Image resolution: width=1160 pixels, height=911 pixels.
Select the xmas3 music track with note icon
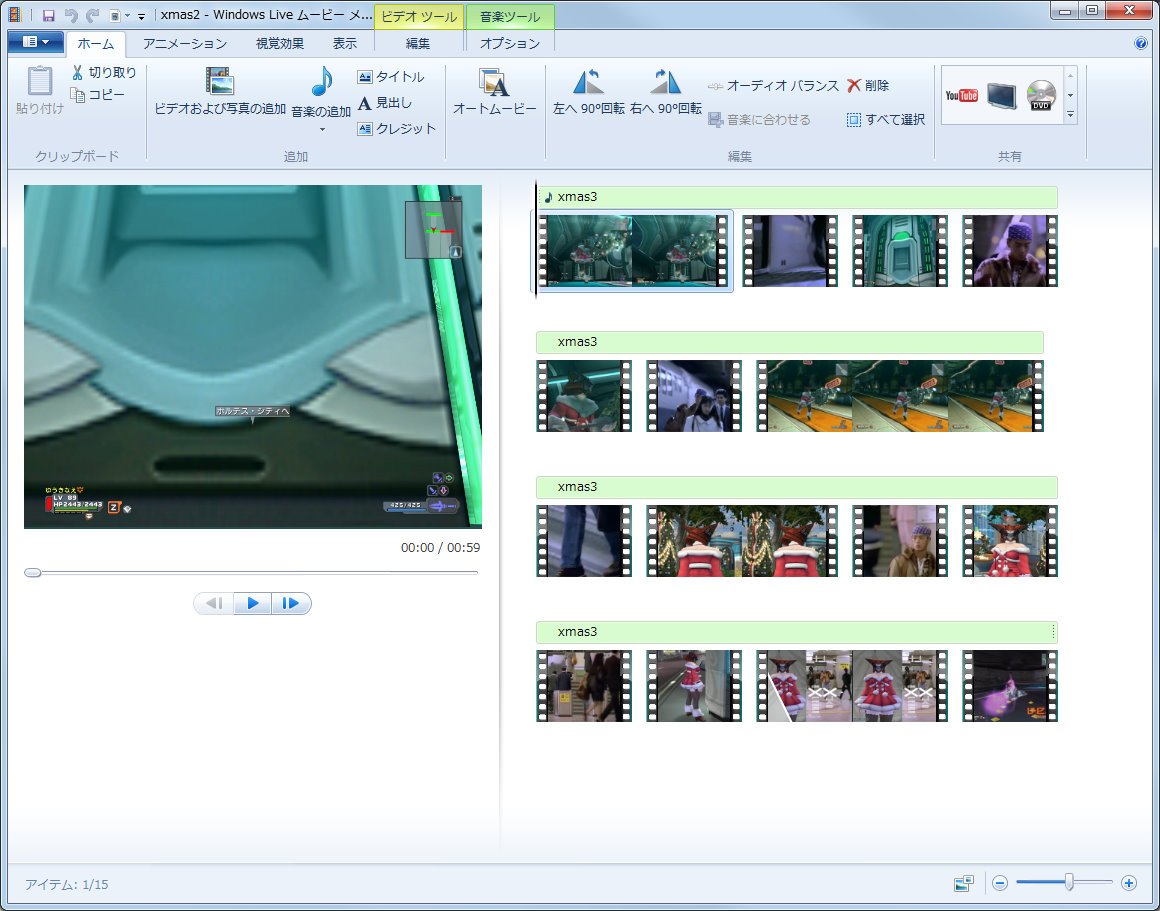797,197
